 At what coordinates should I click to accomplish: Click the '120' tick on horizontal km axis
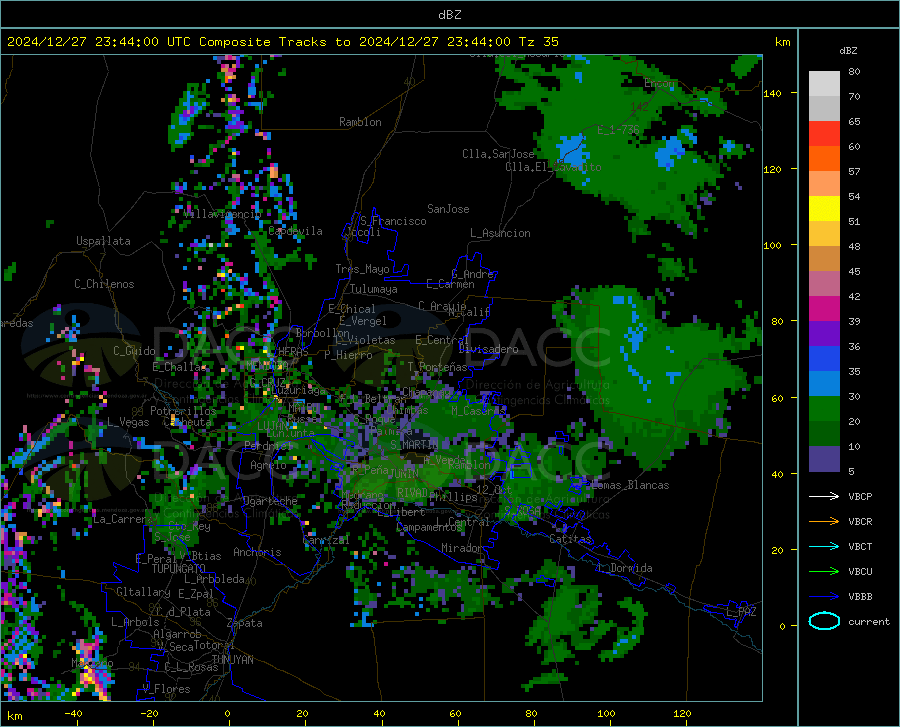pyautogui.click(x=682, y=714)
